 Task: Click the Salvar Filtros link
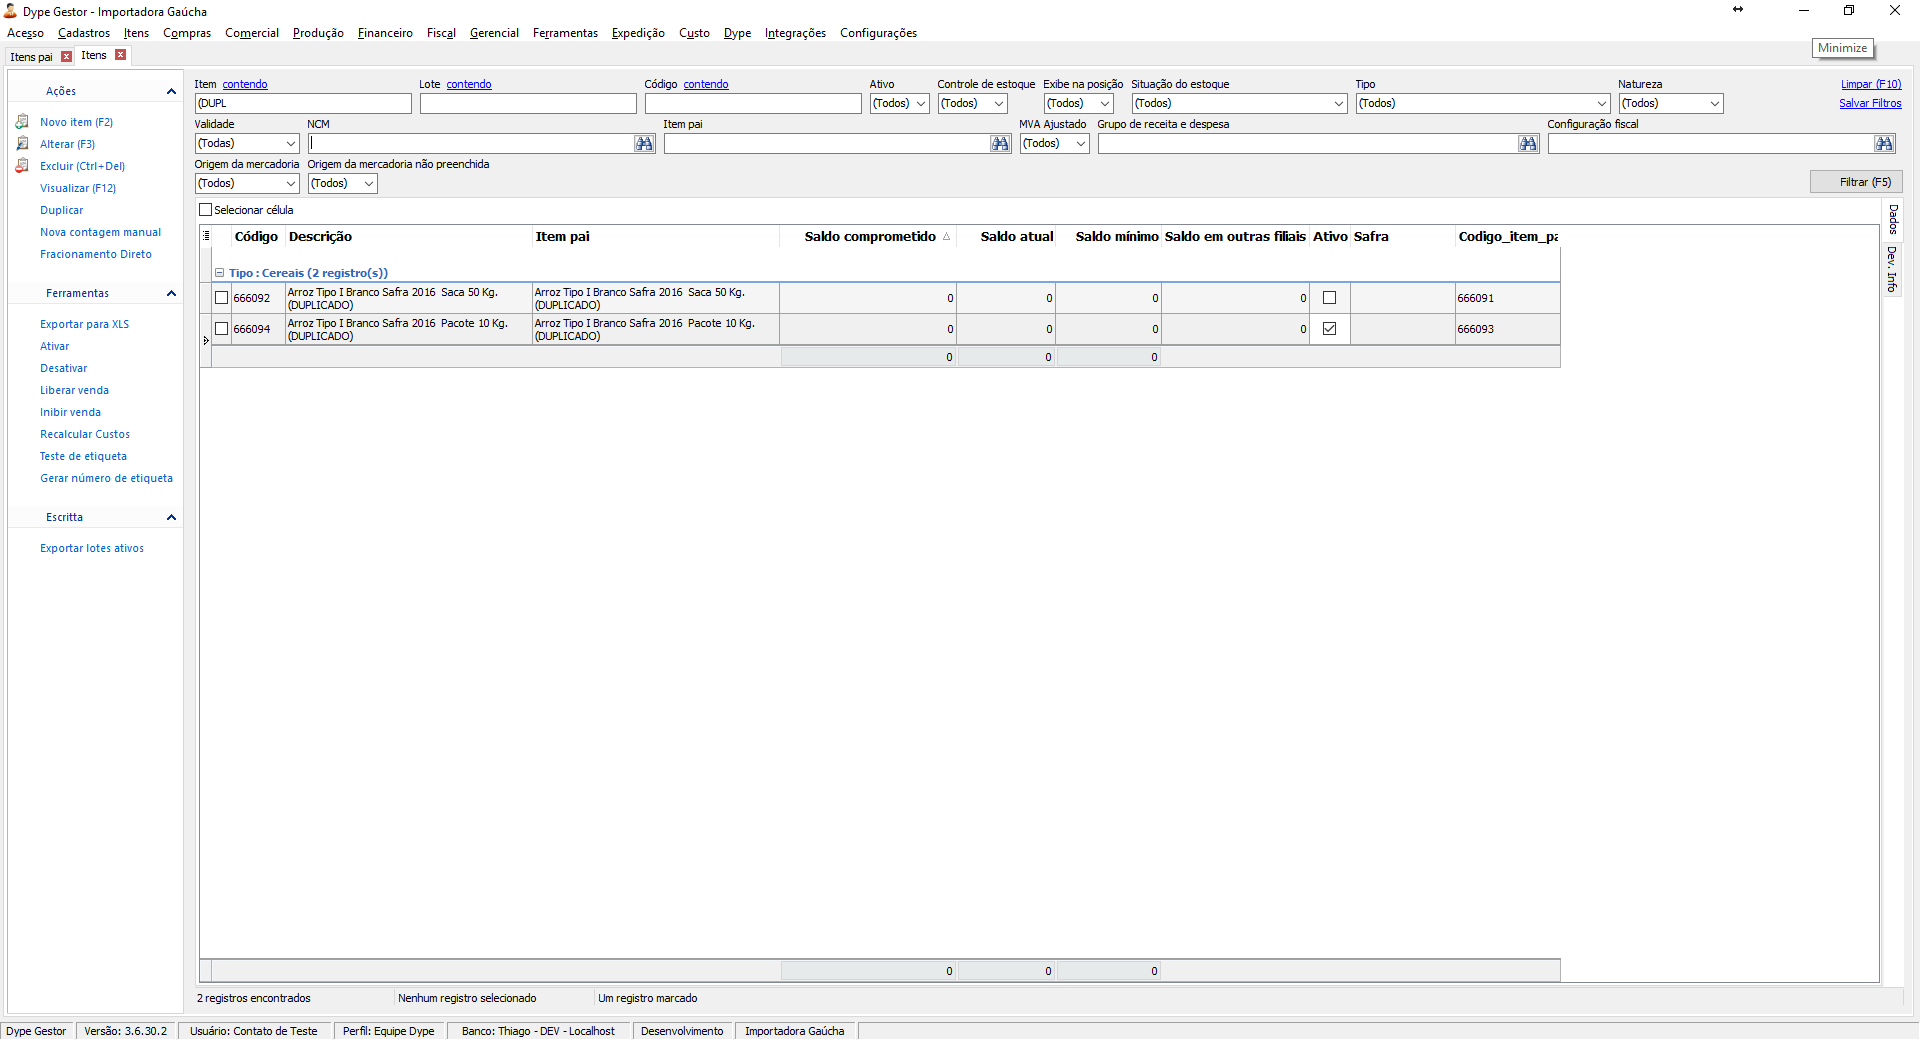coord(1870,104)
